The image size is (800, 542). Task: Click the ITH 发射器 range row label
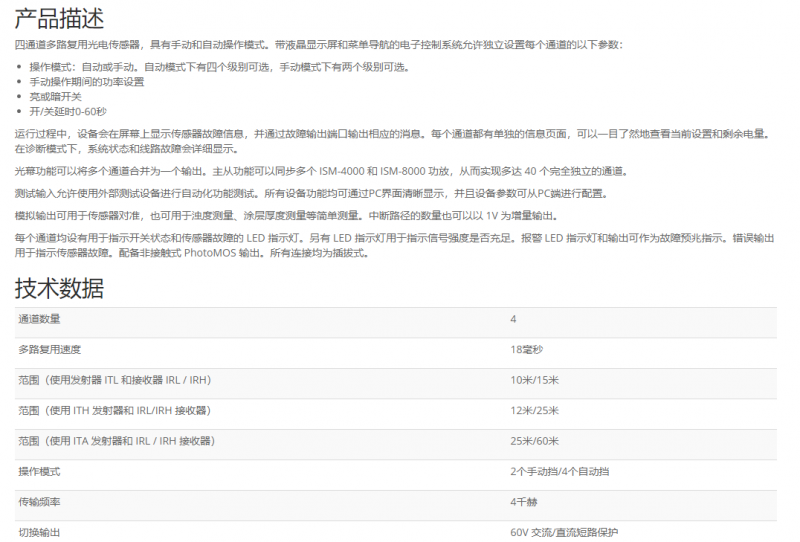tap(114, 410)
